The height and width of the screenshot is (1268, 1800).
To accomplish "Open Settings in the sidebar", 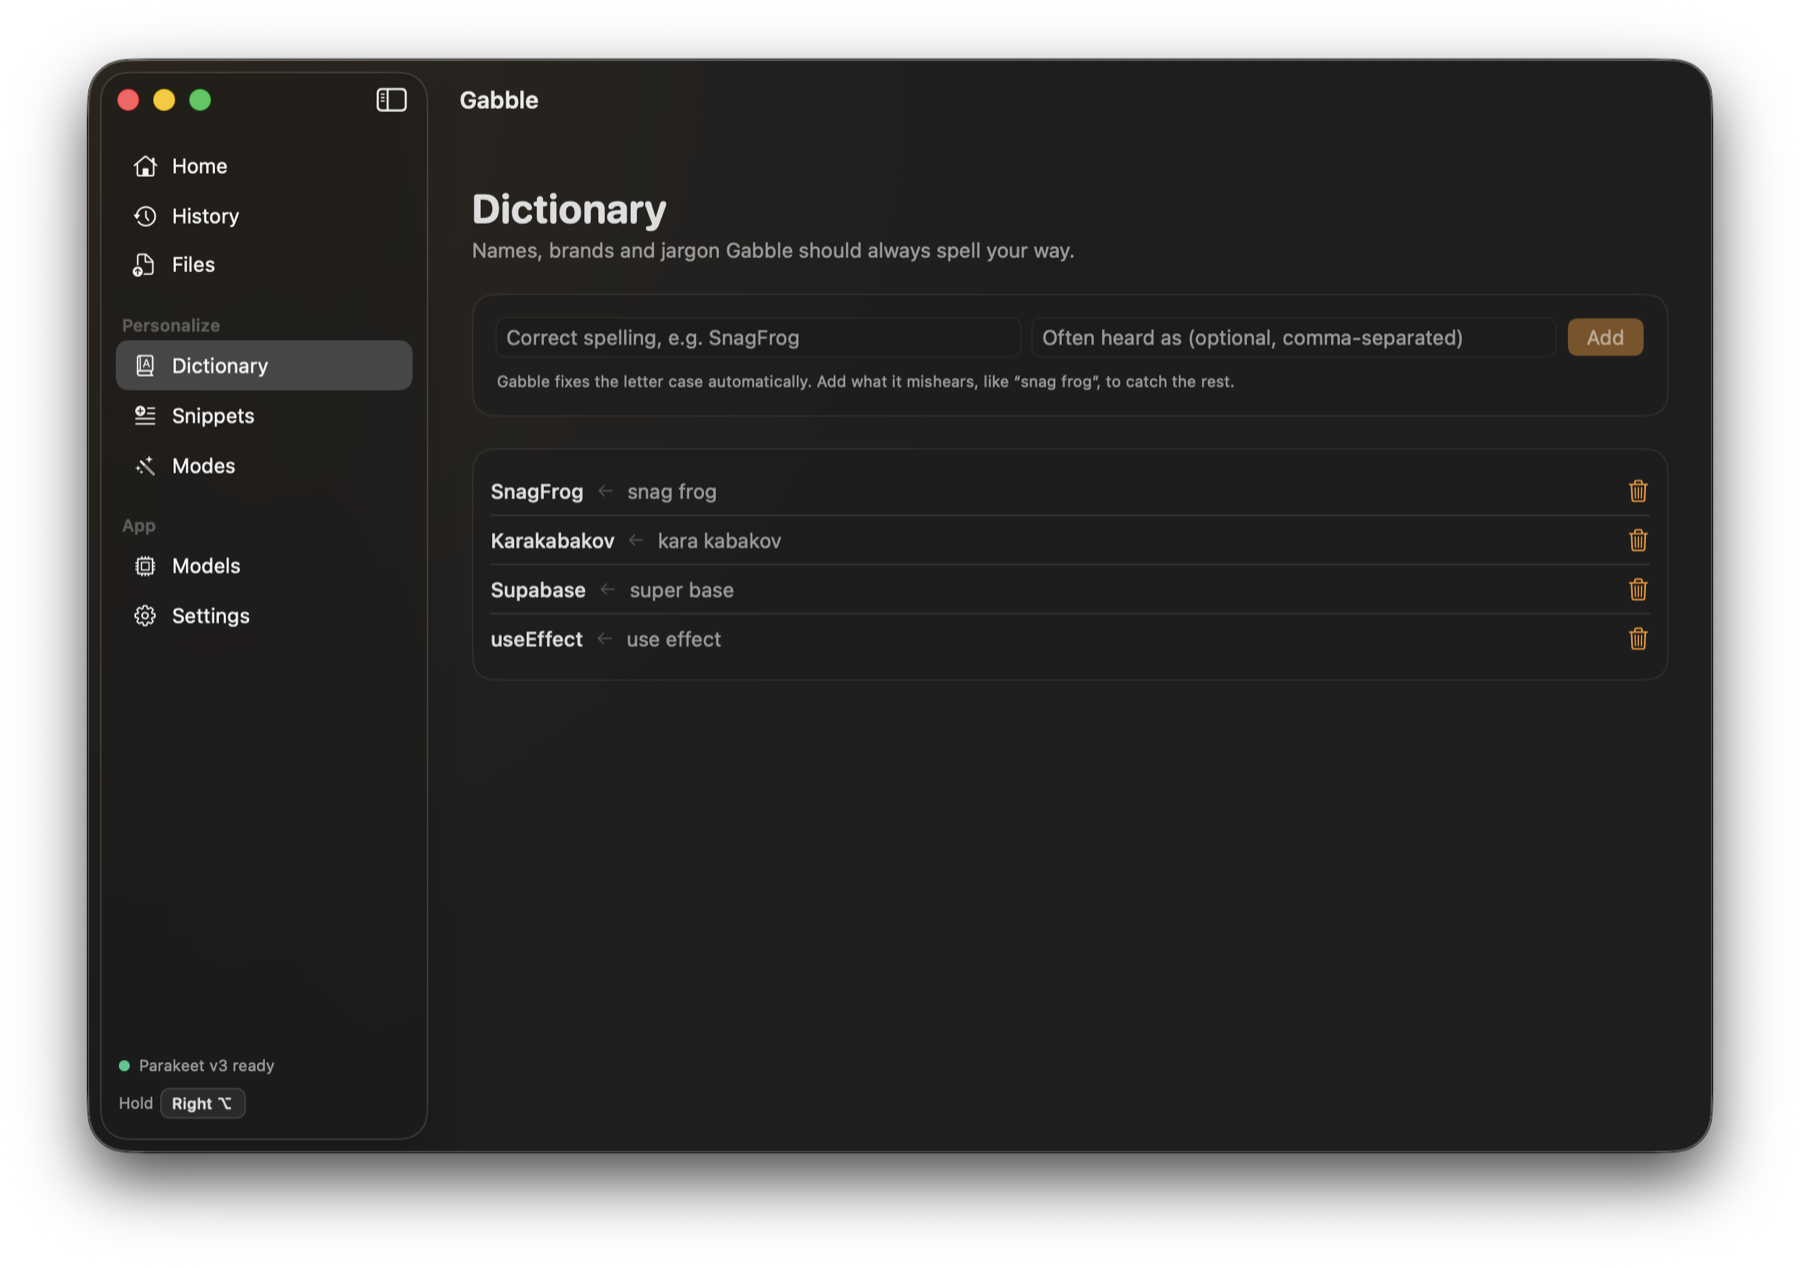I will 264,616.
